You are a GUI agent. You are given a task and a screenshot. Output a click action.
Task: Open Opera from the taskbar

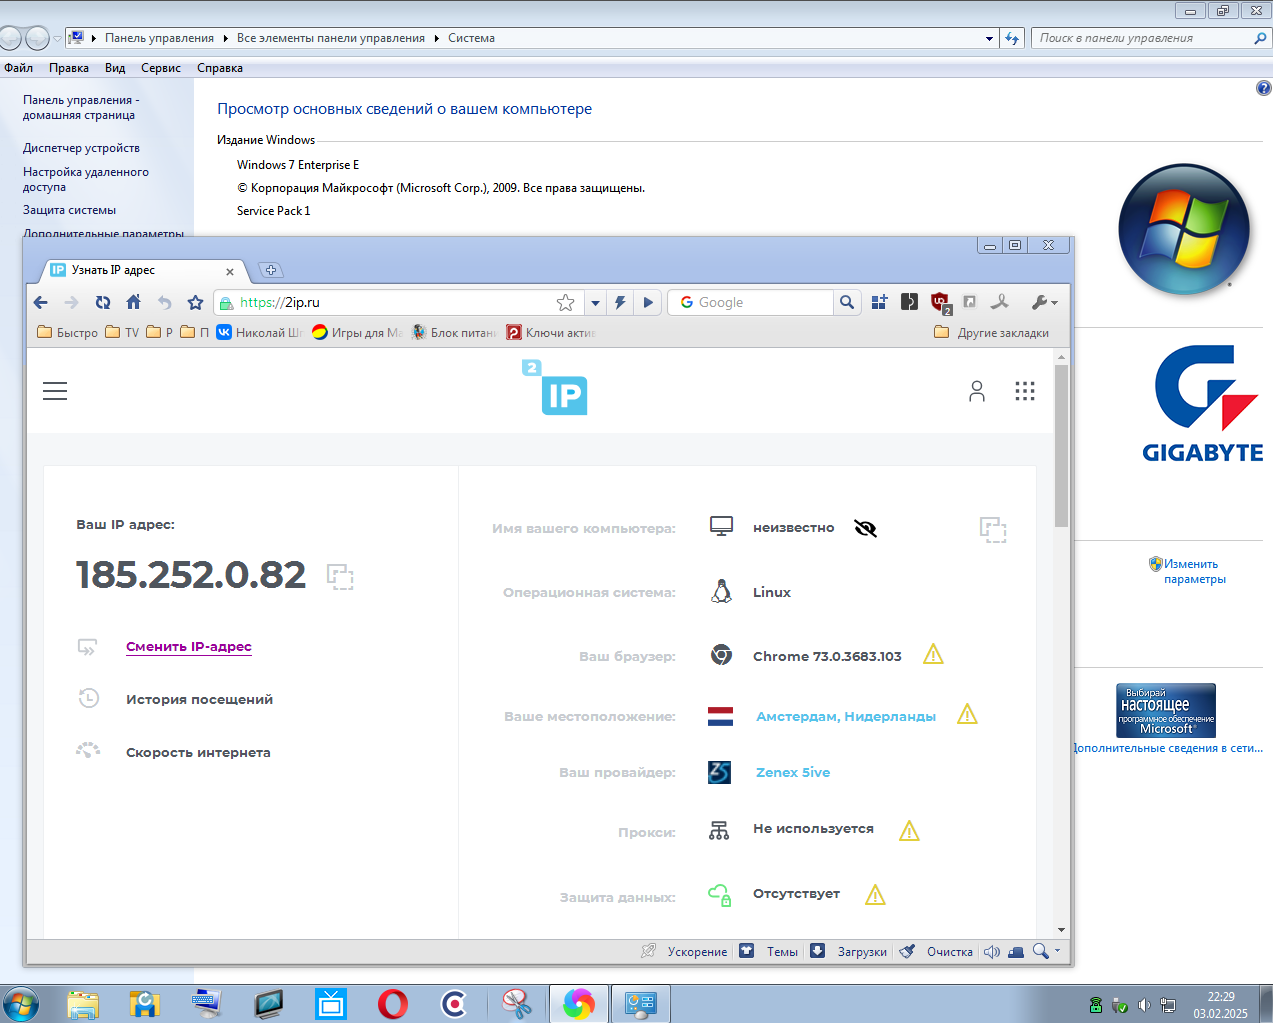(392, 1004)
